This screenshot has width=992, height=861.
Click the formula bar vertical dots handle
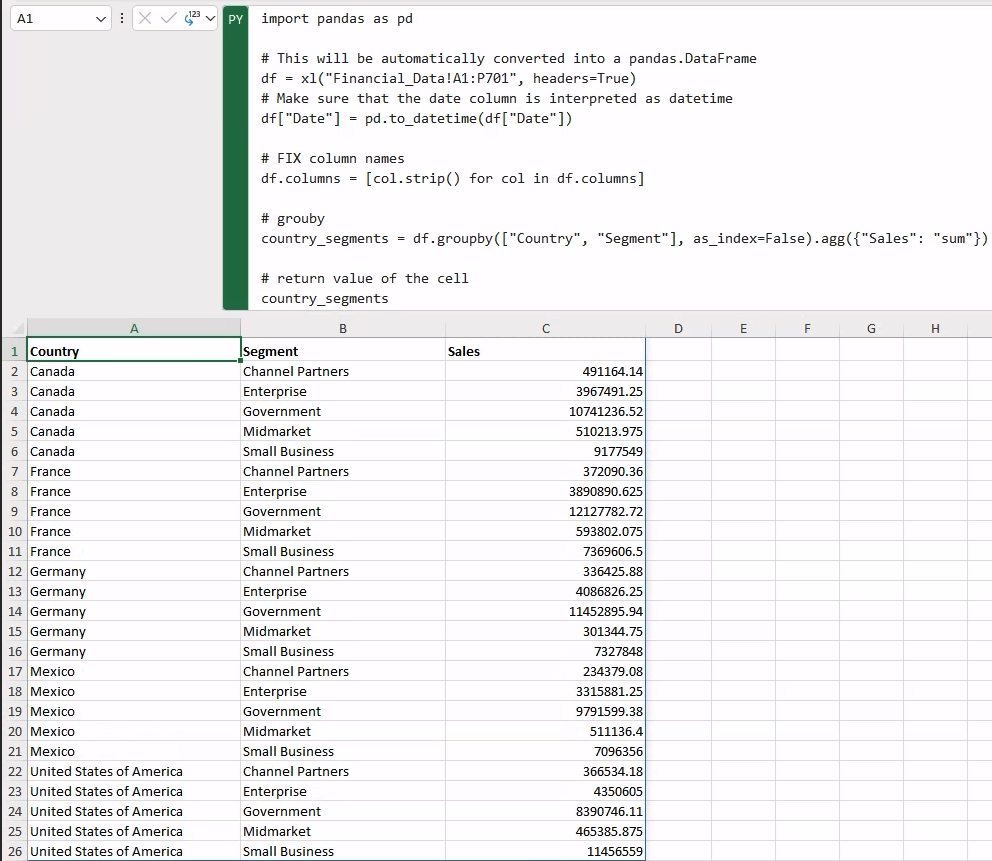(122, 18)
